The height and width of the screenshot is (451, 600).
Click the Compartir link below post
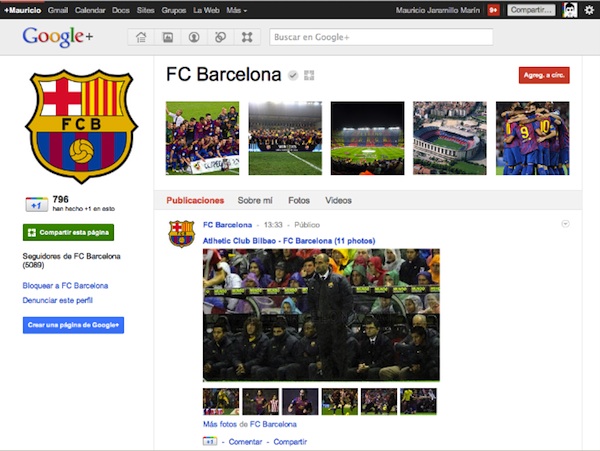290,442
